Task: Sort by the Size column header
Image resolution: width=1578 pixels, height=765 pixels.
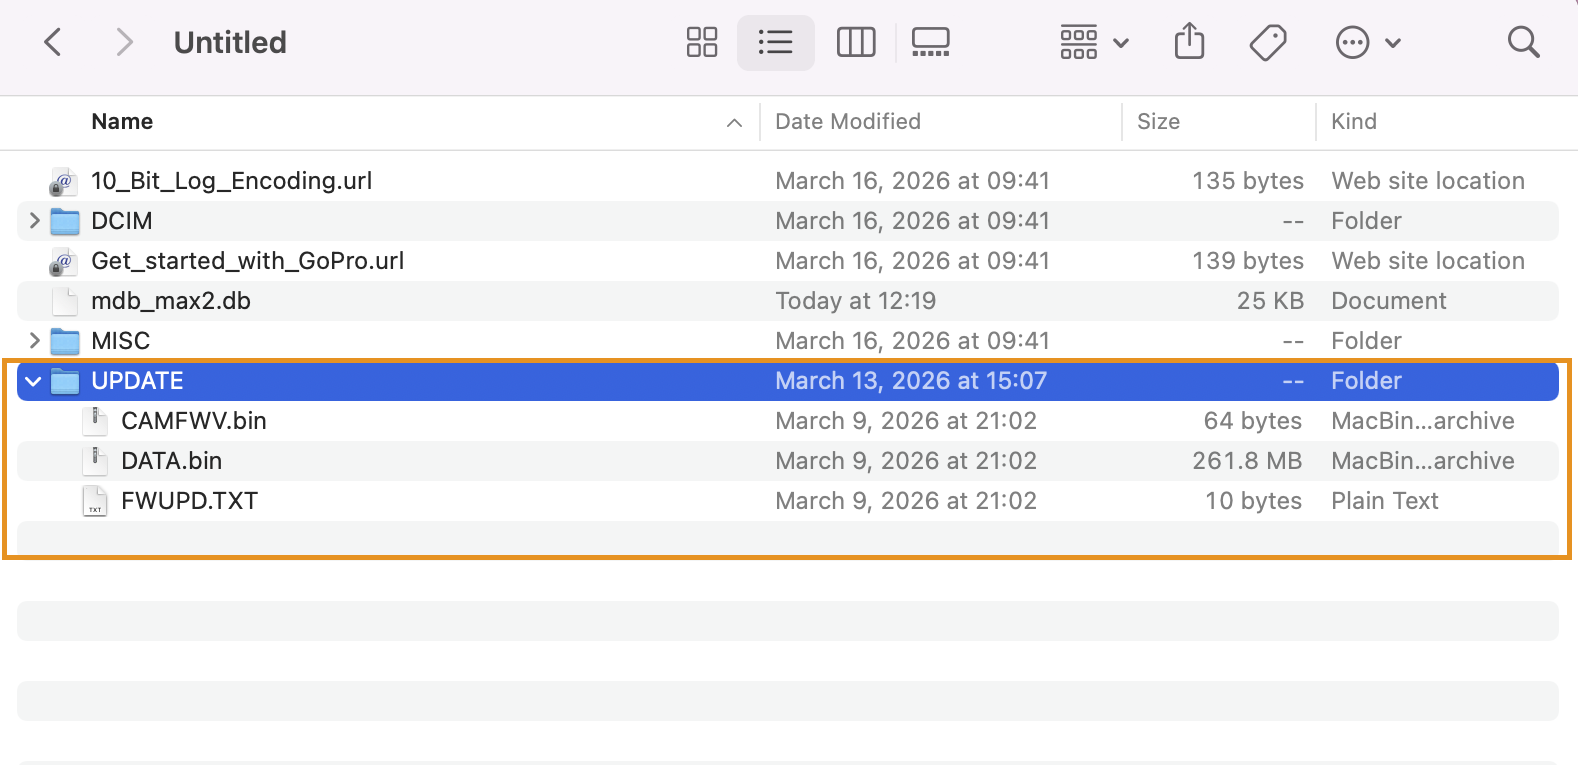Action: pyautogui.click(x=1158, y=122)
